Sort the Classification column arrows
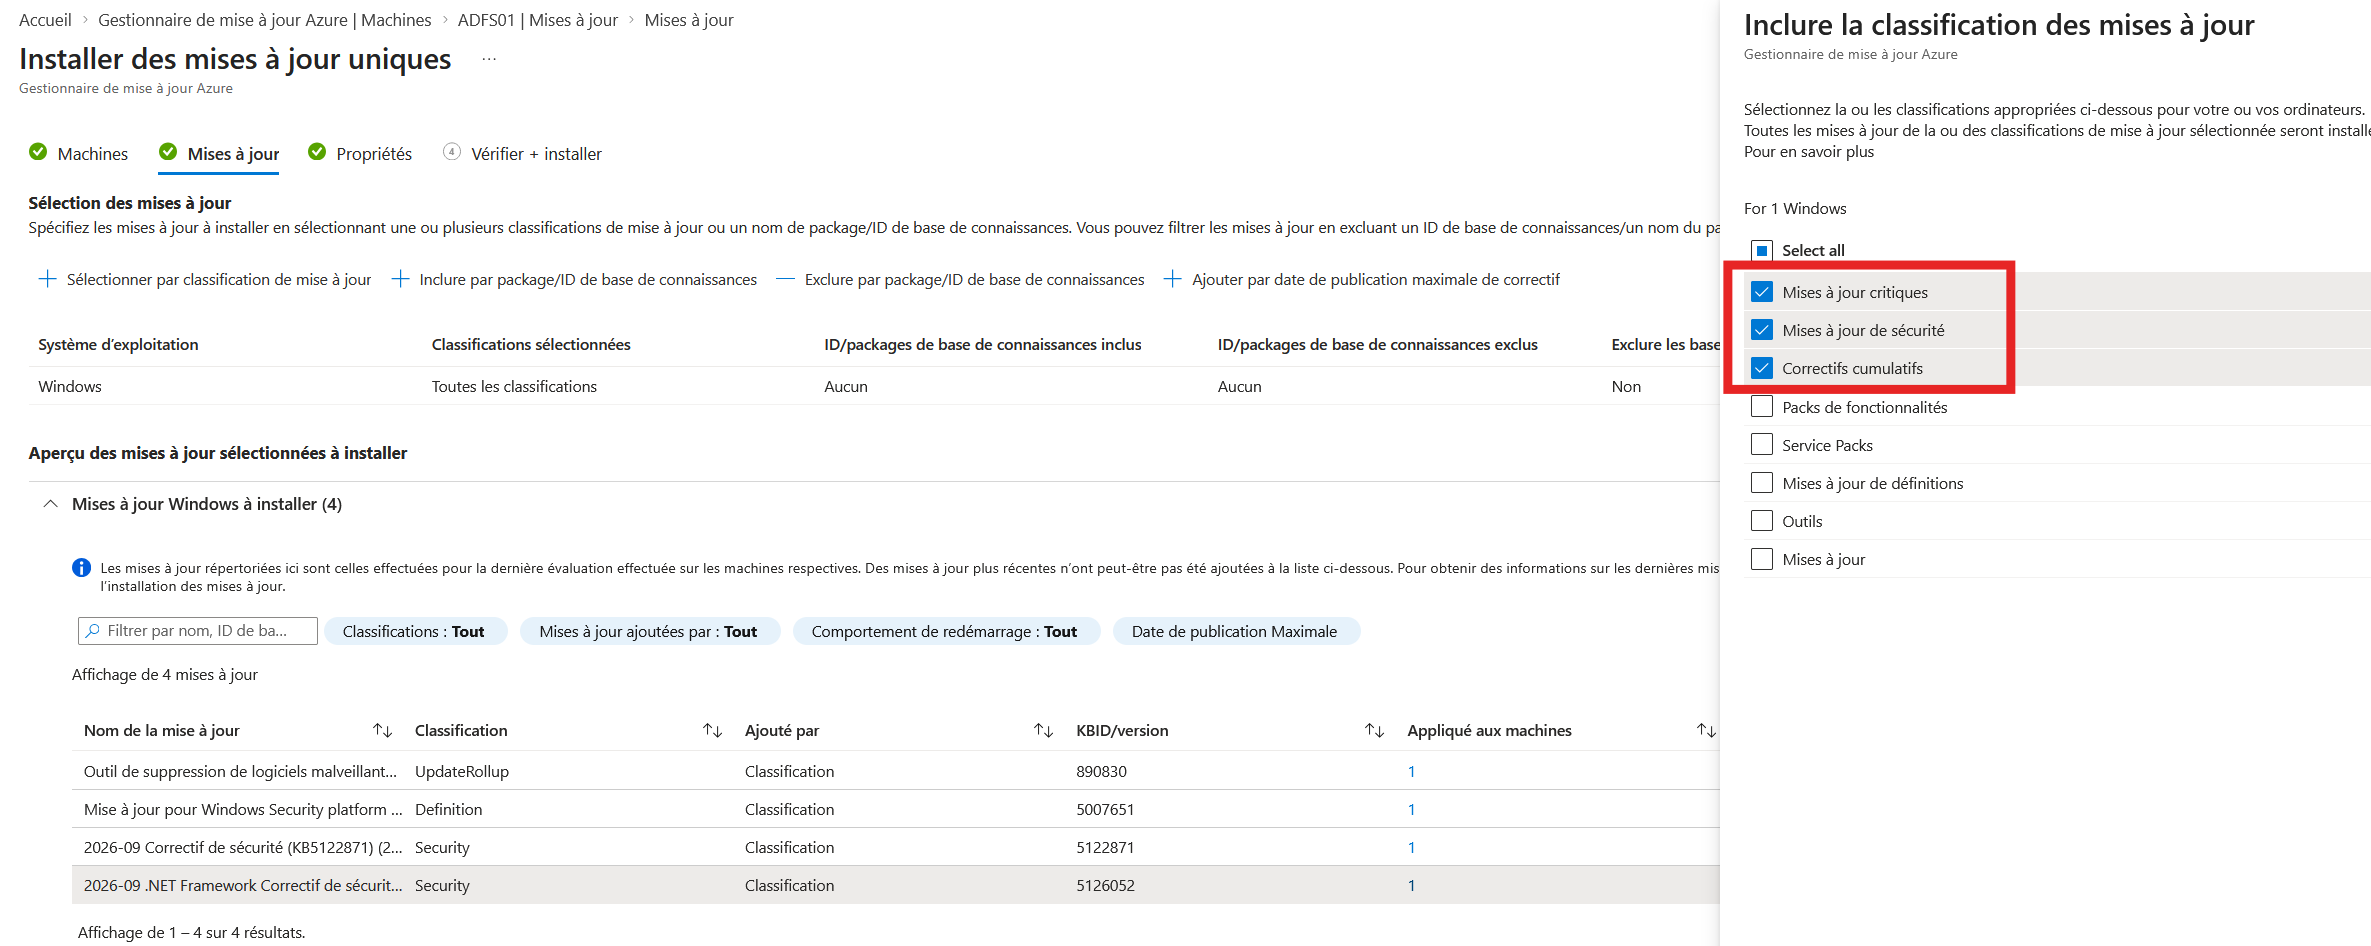Screen dimensions: 2371x946 [712, 731]
